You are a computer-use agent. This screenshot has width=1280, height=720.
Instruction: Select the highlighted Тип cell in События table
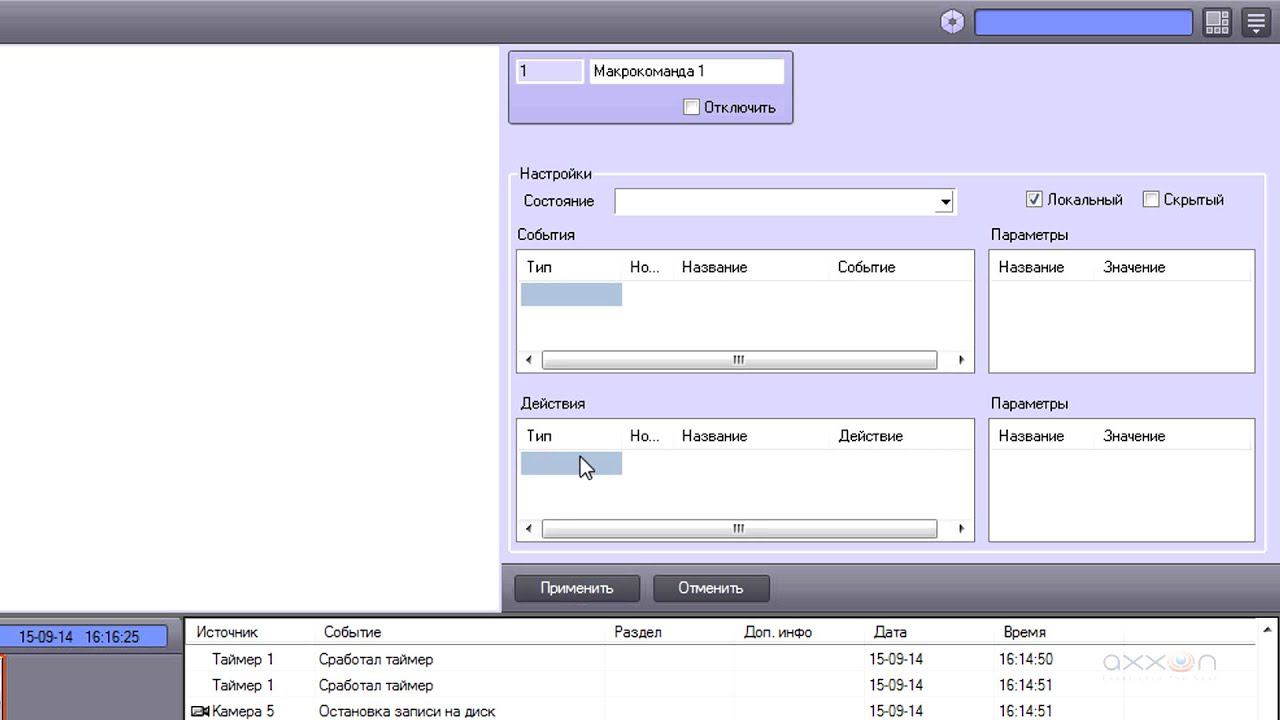(571, 294)
